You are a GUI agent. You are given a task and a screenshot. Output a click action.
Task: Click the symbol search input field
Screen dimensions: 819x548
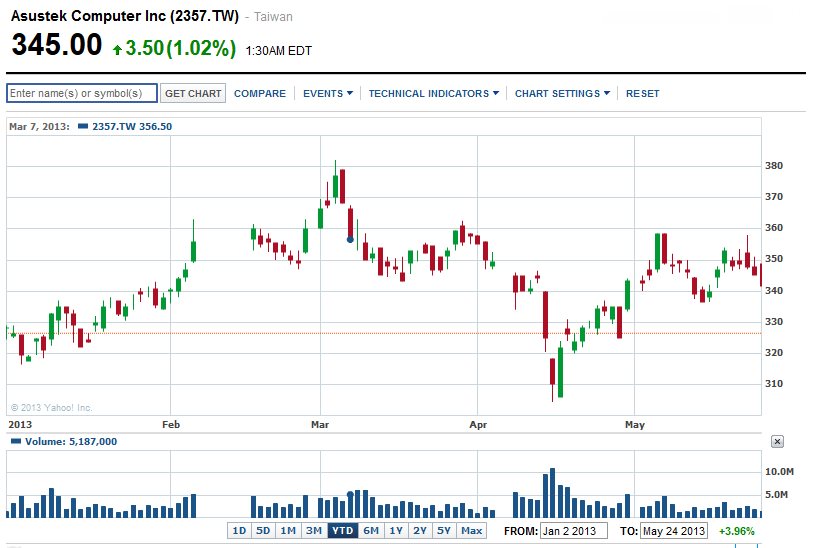coord(82,93)
